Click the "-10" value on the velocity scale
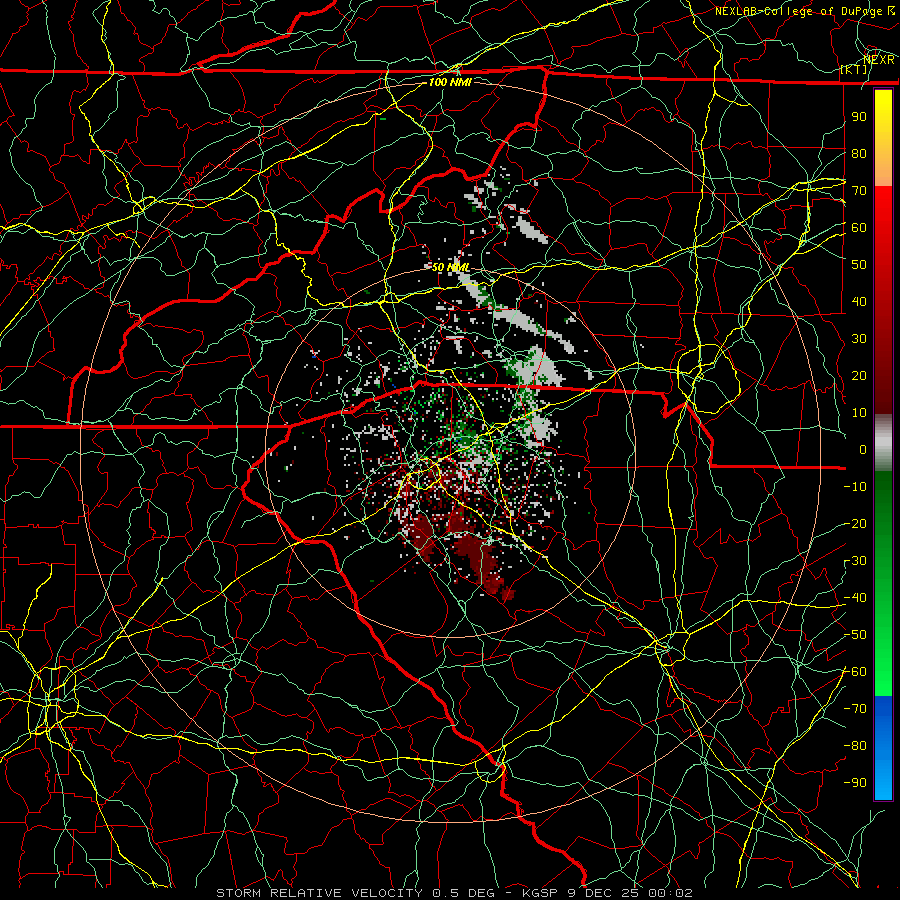 (x=855, y=487)
